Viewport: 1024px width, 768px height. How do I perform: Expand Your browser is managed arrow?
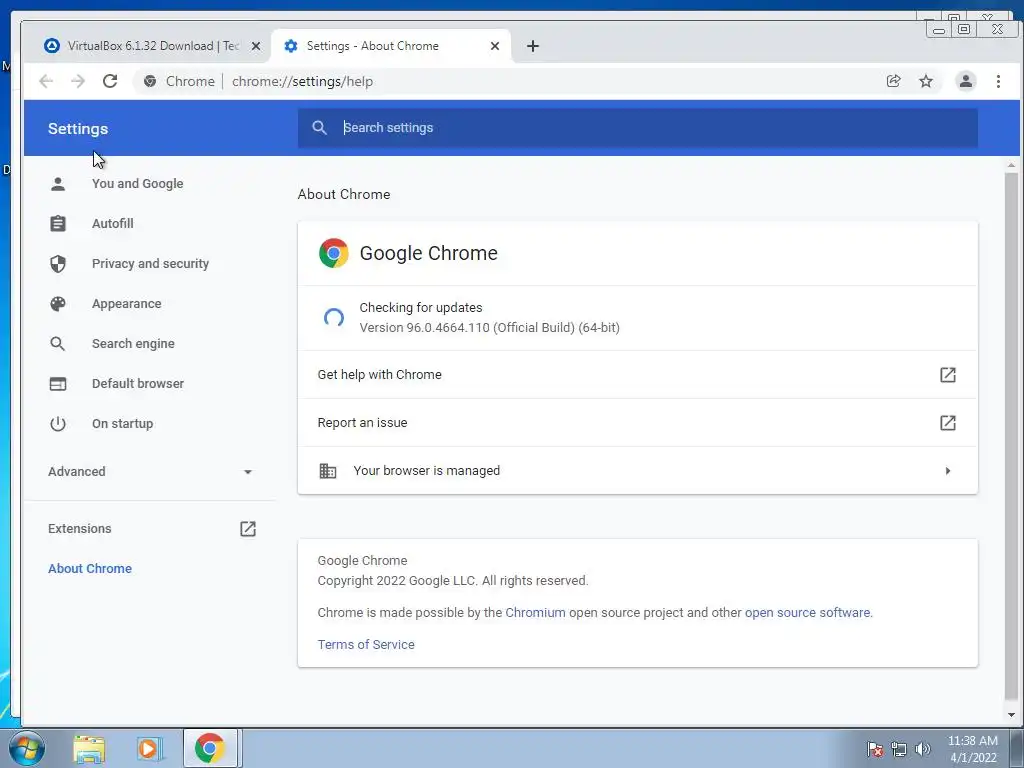(x=948, y=471)
